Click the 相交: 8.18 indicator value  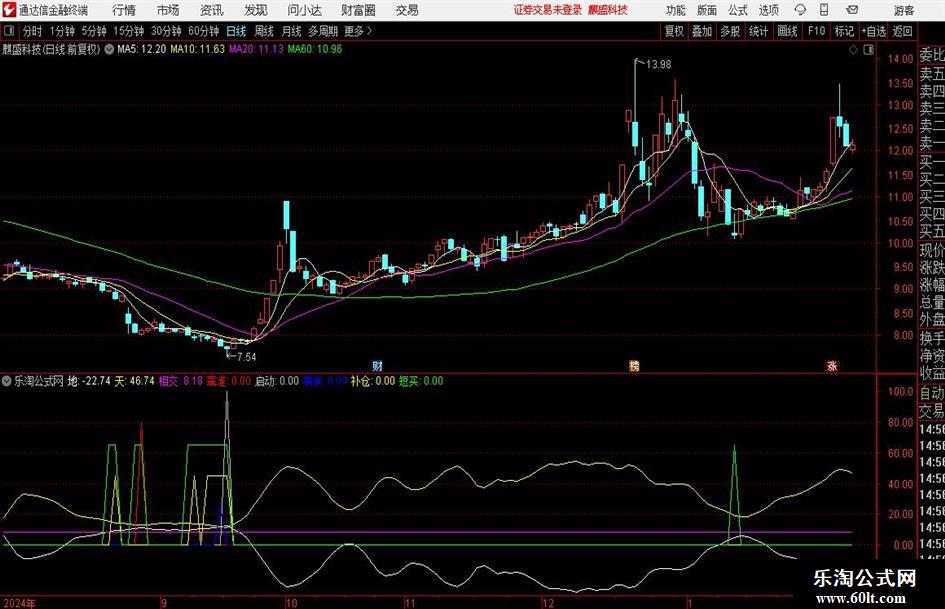click(181, 381)
